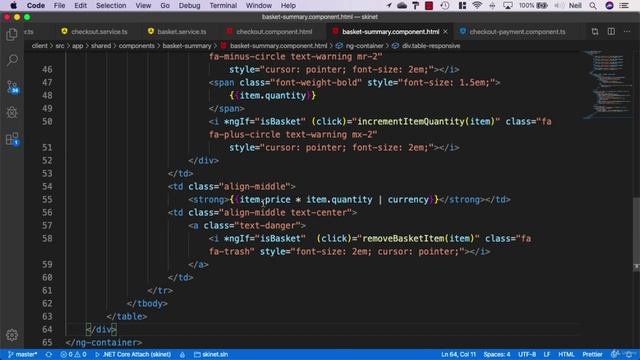The height and width of the screenshot is (360, 640).
Task: Close the basket-summary.component.html tab
Action: (445, 31)
